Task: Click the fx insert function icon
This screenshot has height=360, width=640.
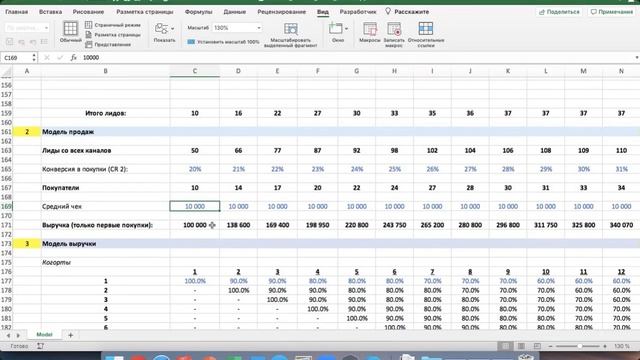Action: 73,58
